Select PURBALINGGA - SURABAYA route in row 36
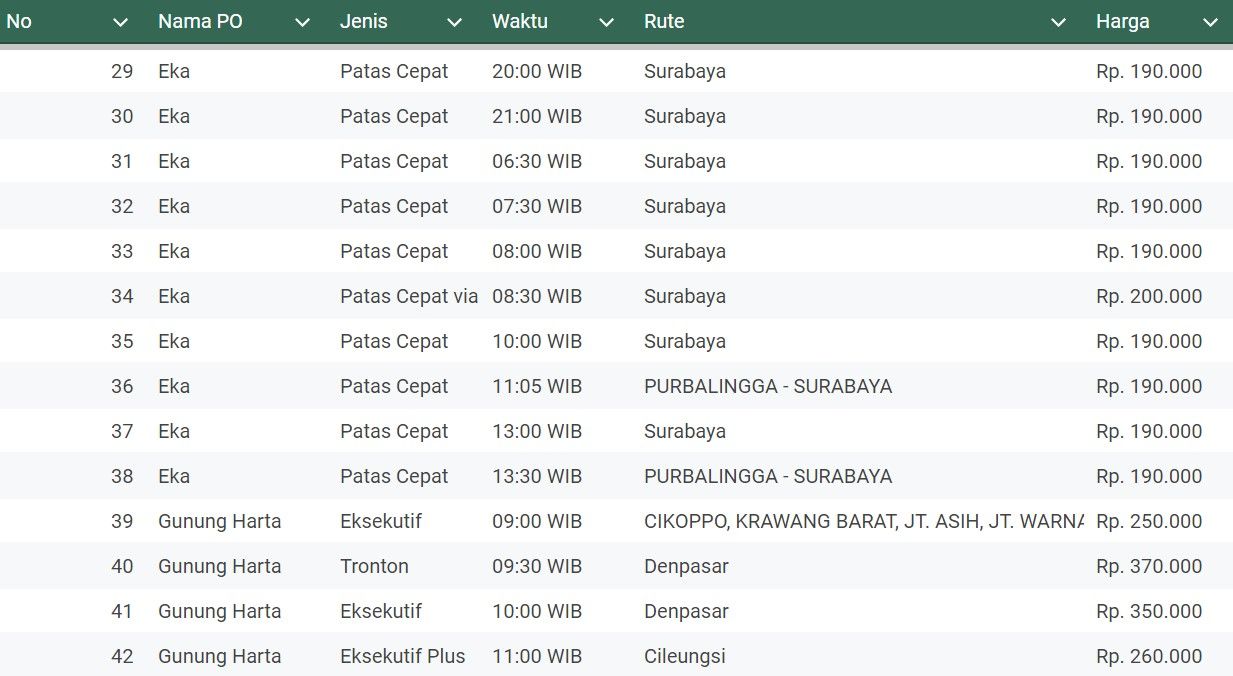This screenshot has width=1233, height=676. click(768, 386)
